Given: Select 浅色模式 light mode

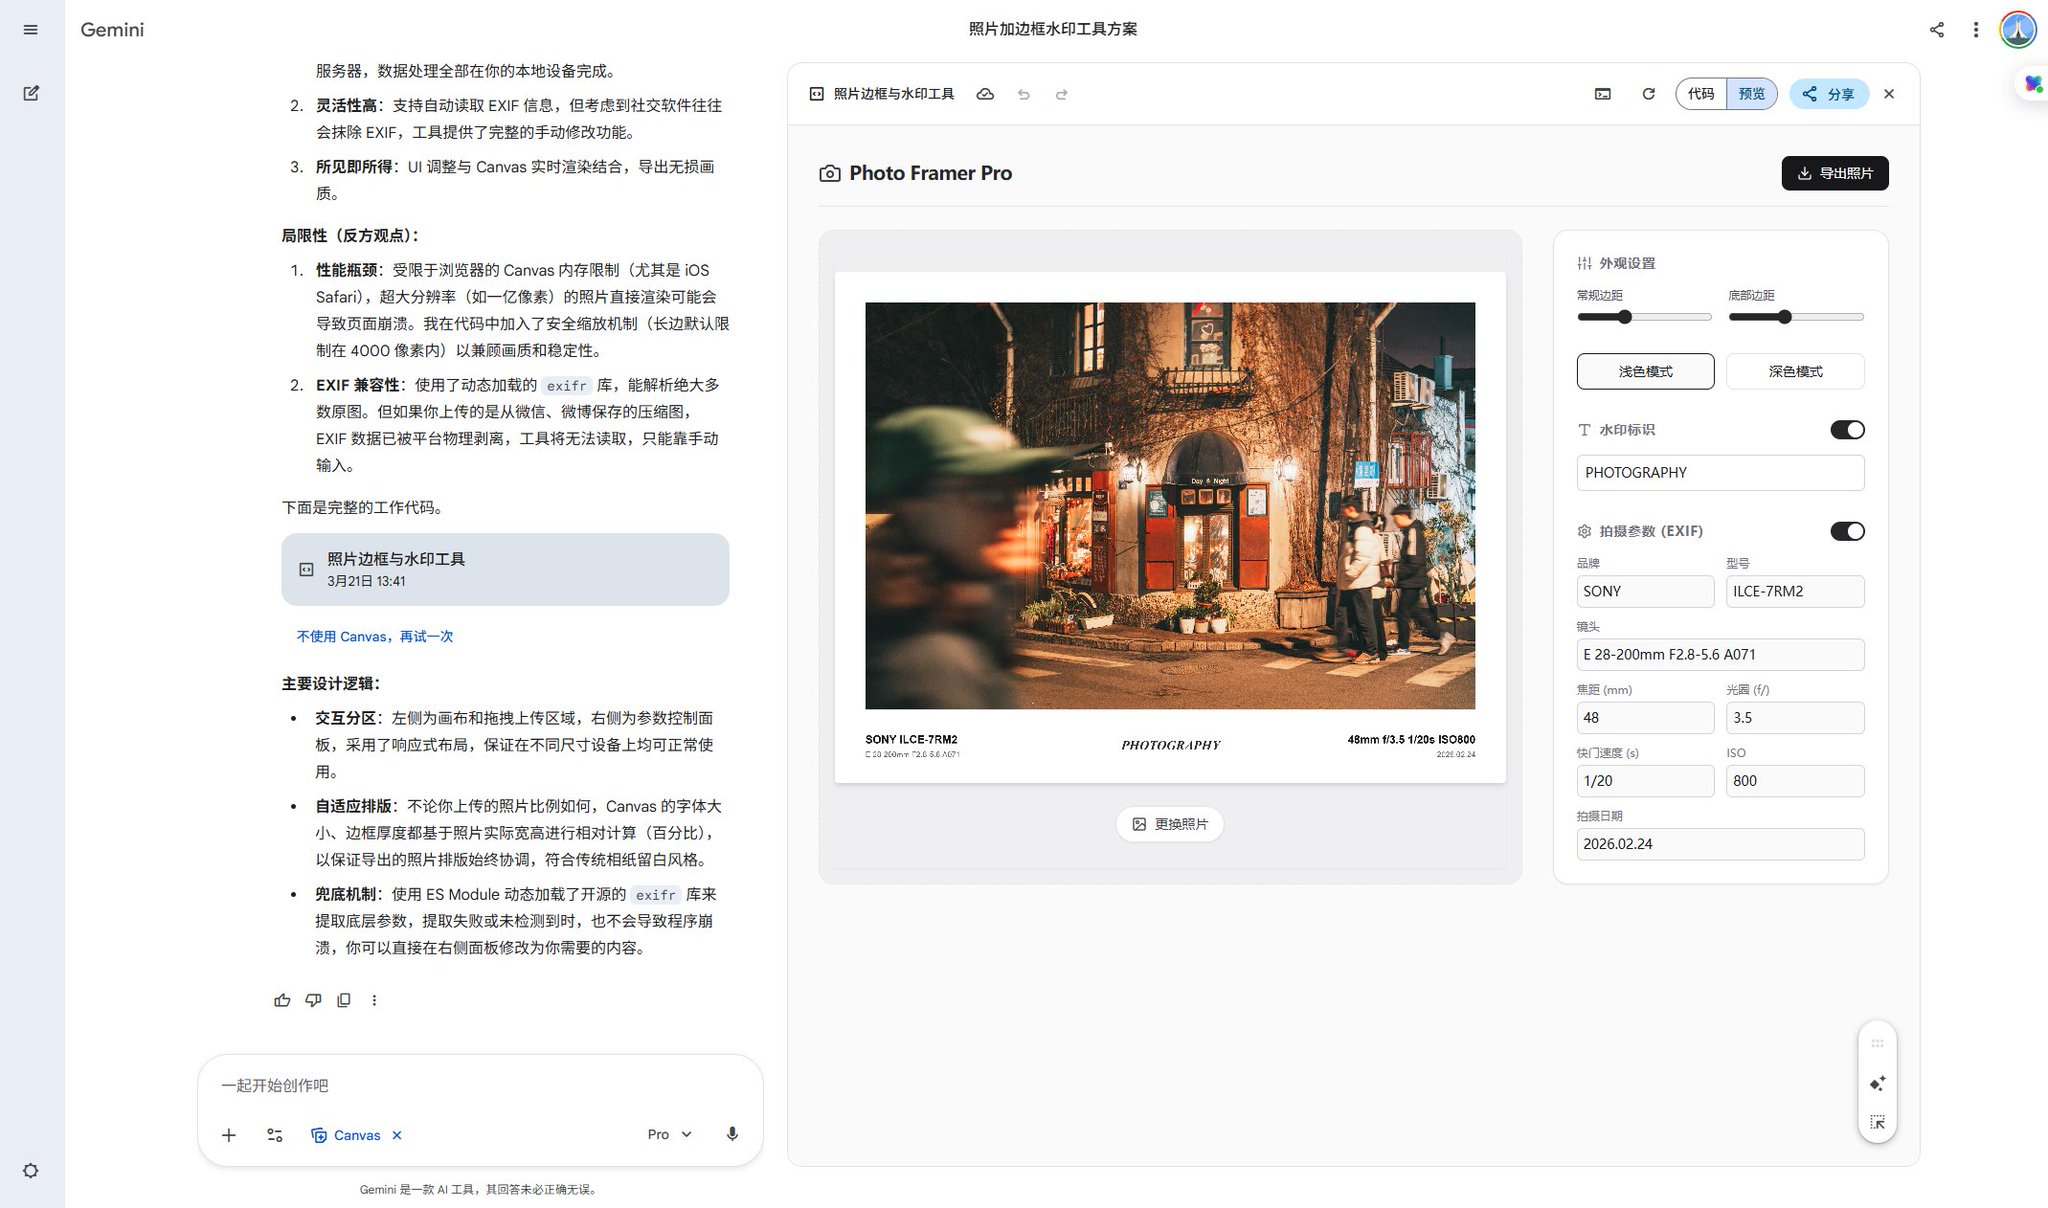Looking at the screenshot, I should pyautogui.click(x=1645, y=371).
